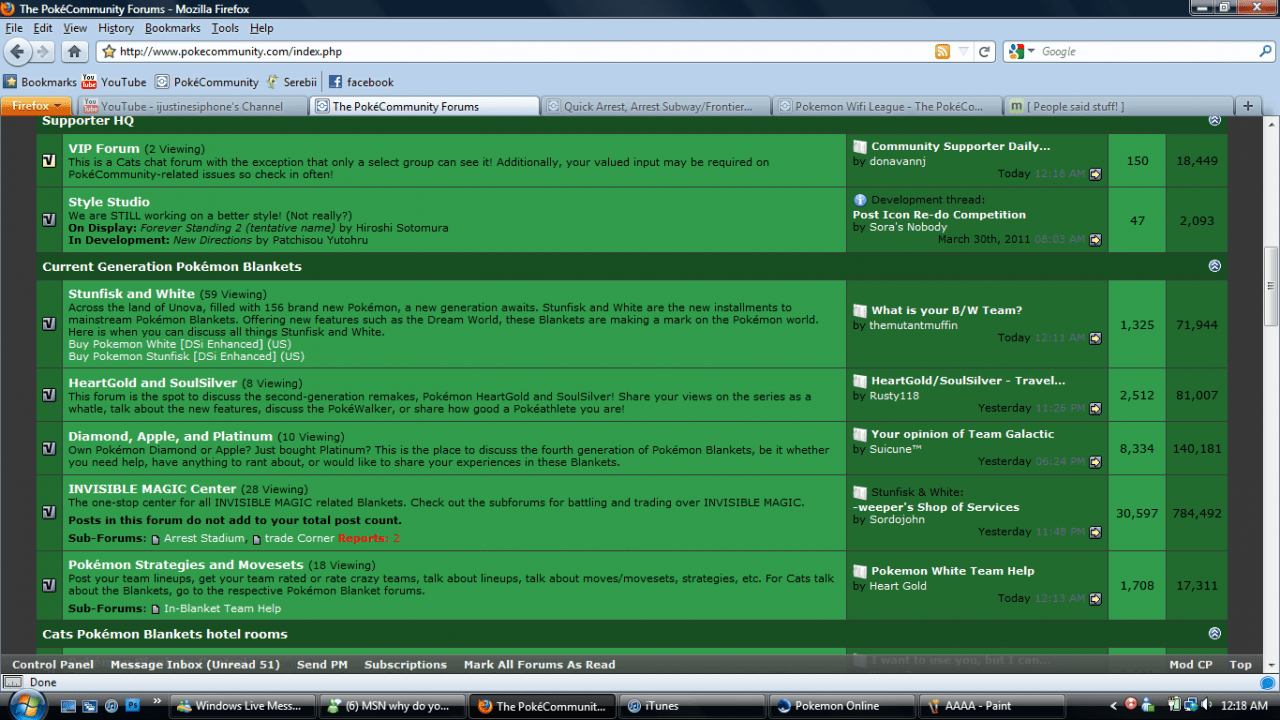Go back with the browser Back arrow
This screenshot has width=1280, height=720.
tap(17, 51)
